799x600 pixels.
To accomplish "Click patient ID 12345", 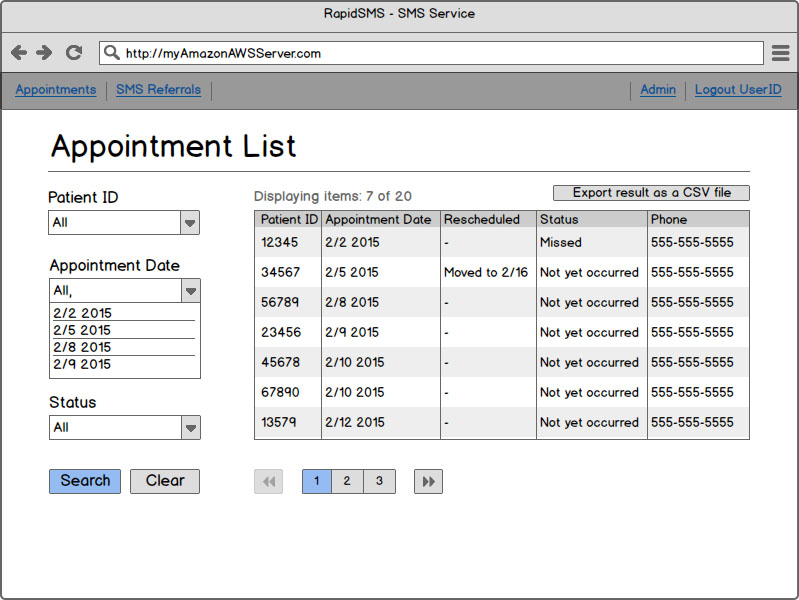I will tap(279, 242).
